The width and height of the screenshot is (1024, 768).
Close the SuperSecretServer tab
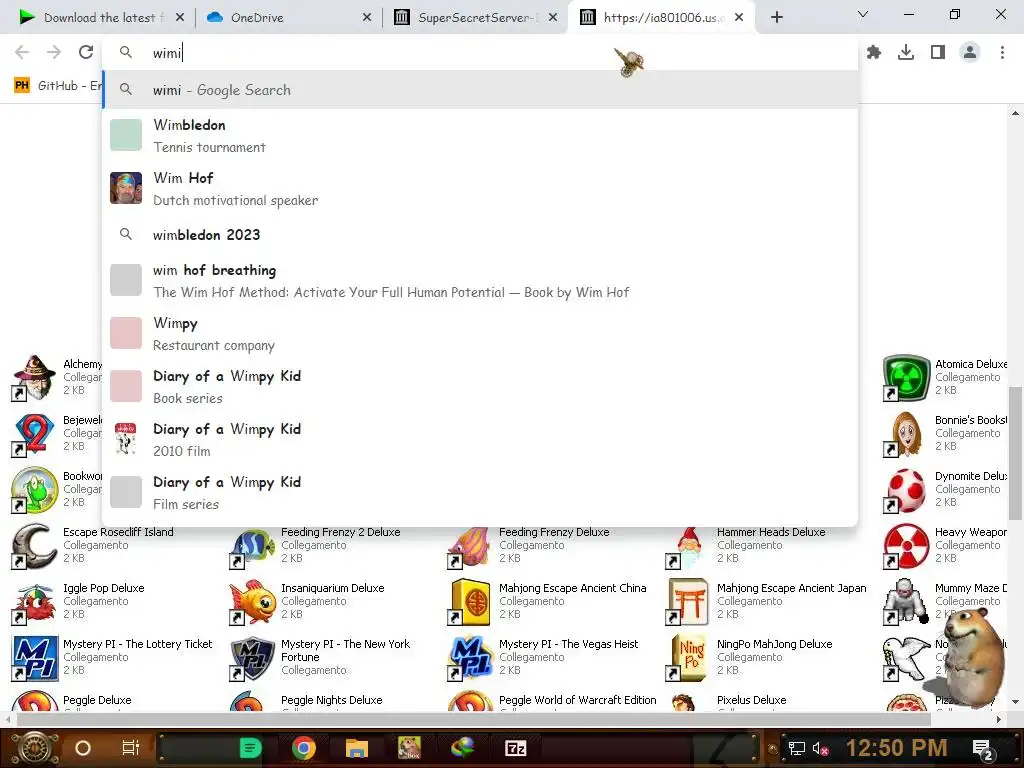(x=553, y=18)
